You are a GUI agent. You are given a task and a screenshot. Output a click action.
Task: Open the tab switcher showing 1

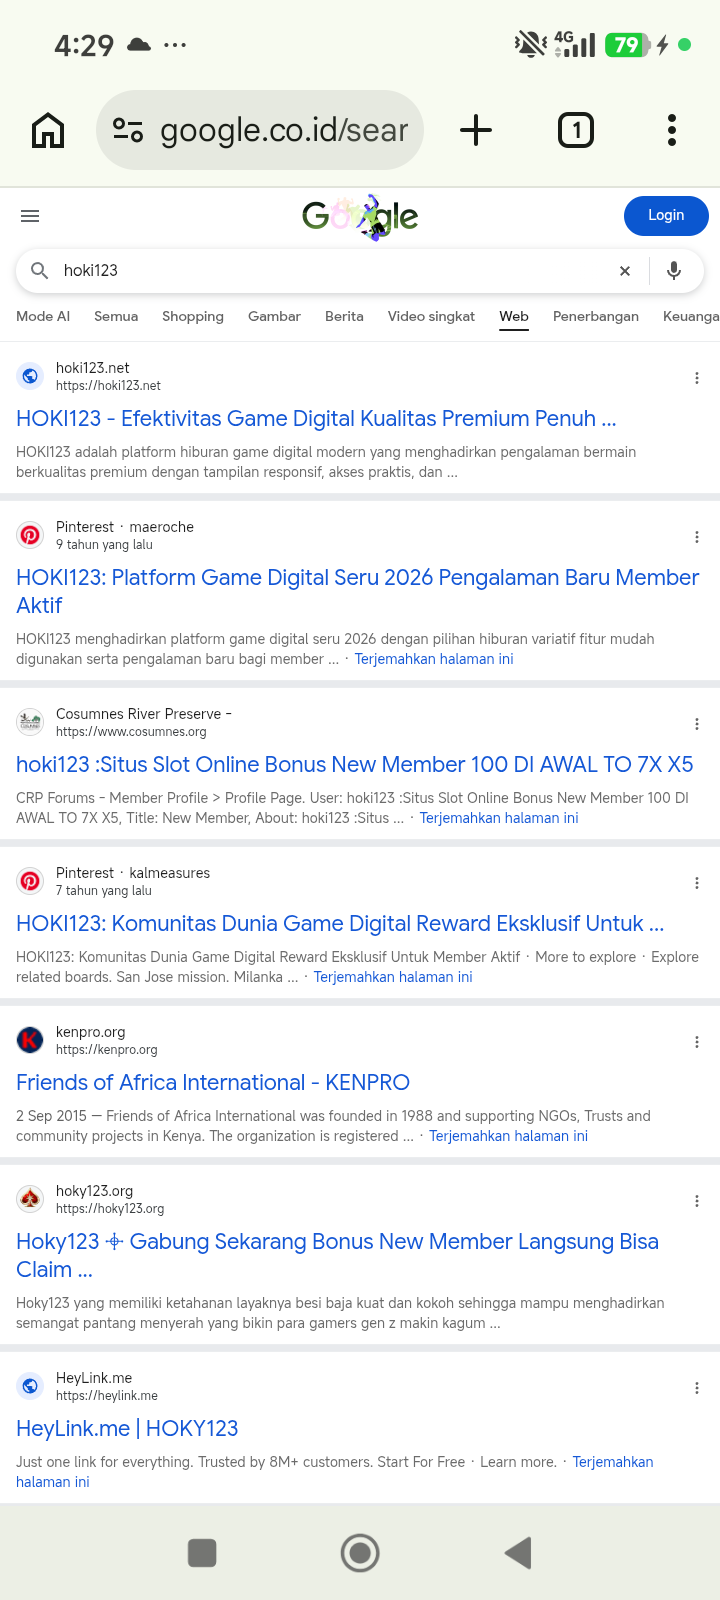[x=575, y=130]
